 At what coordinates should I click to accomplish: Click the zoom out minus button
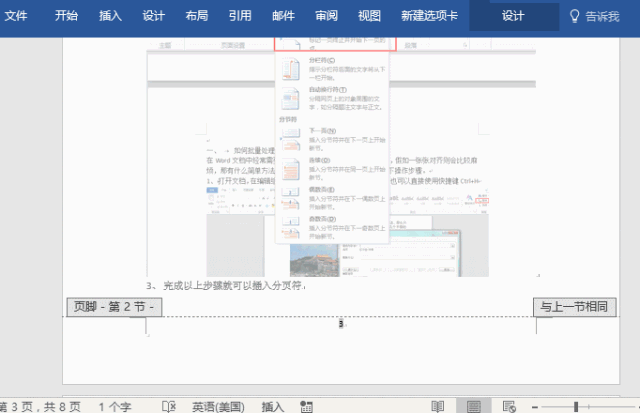[x=535, y=407]
